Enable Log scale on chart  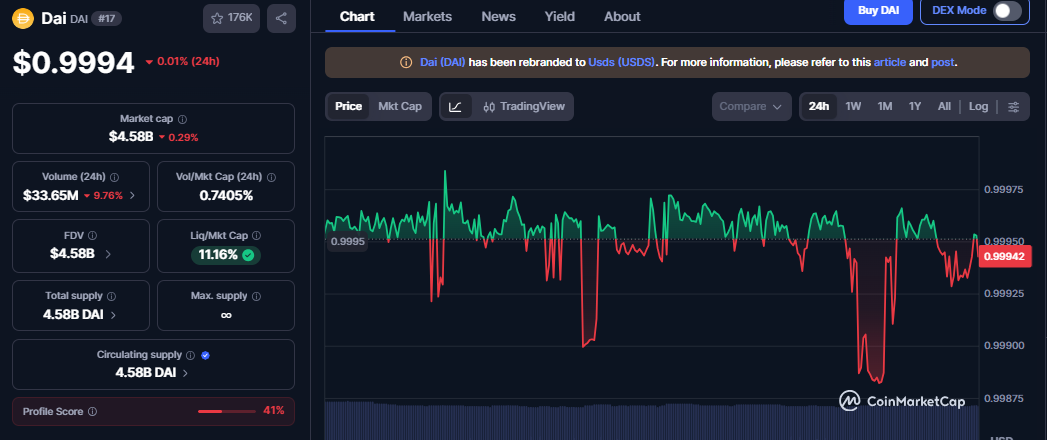click(x=978, y=106)
